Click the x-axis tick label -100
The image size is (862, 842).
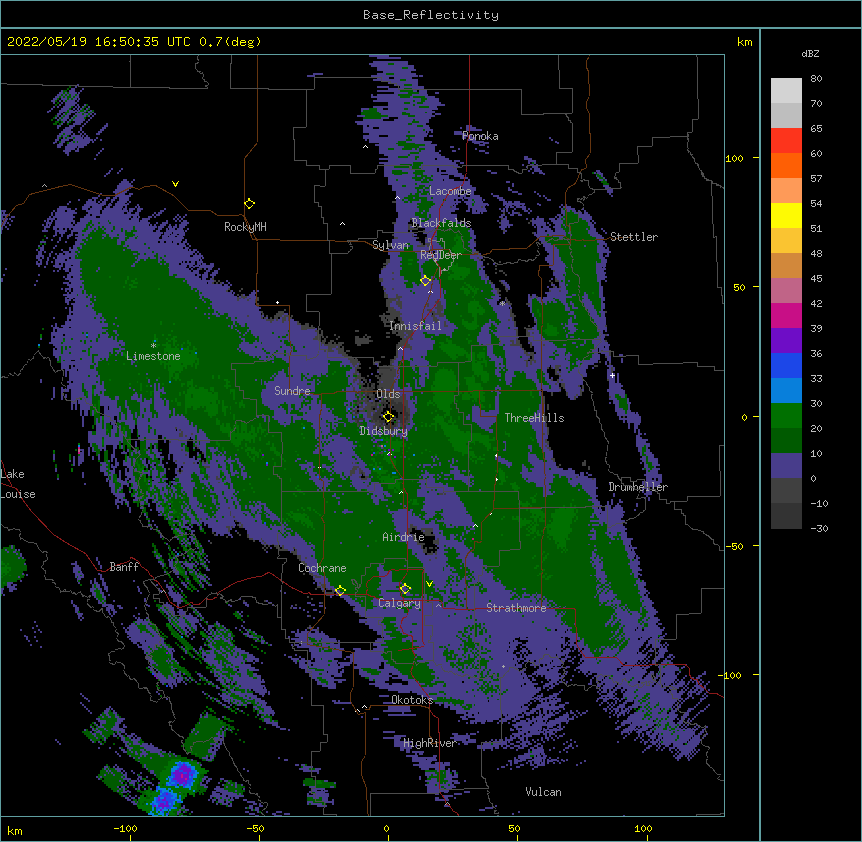(x=125, y=829)
